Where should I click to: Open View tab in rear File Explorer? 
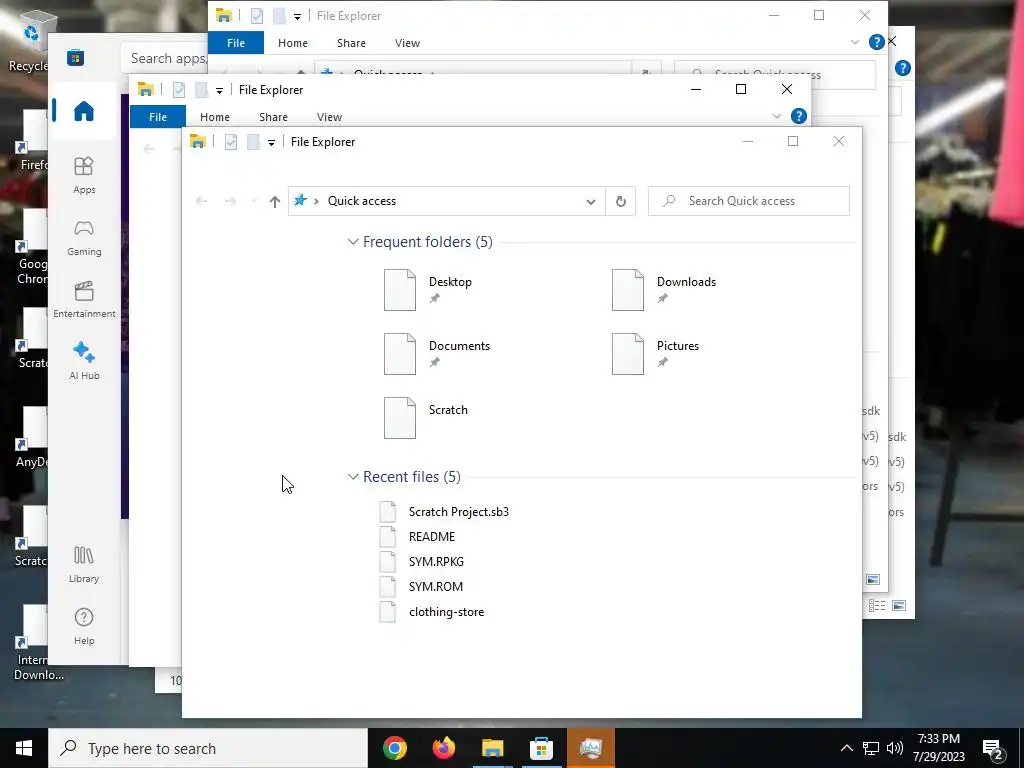click(x=408, y=42)
